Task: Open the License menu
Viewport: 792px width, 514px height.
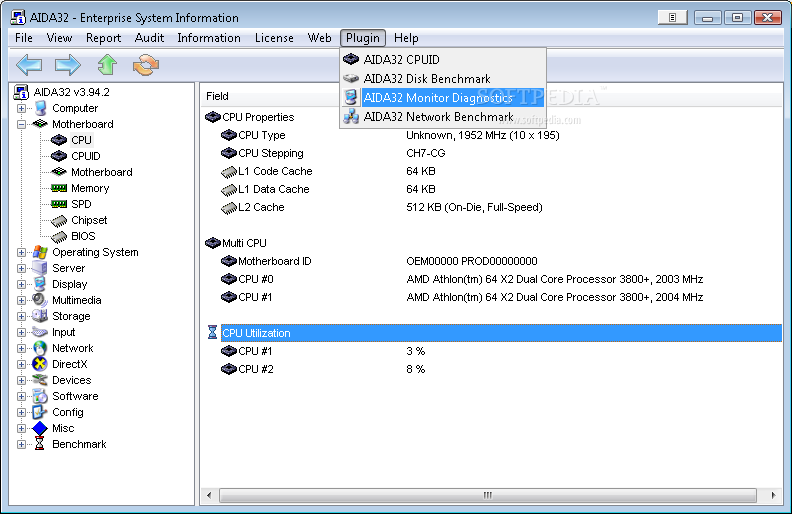Action: (274, 38)
